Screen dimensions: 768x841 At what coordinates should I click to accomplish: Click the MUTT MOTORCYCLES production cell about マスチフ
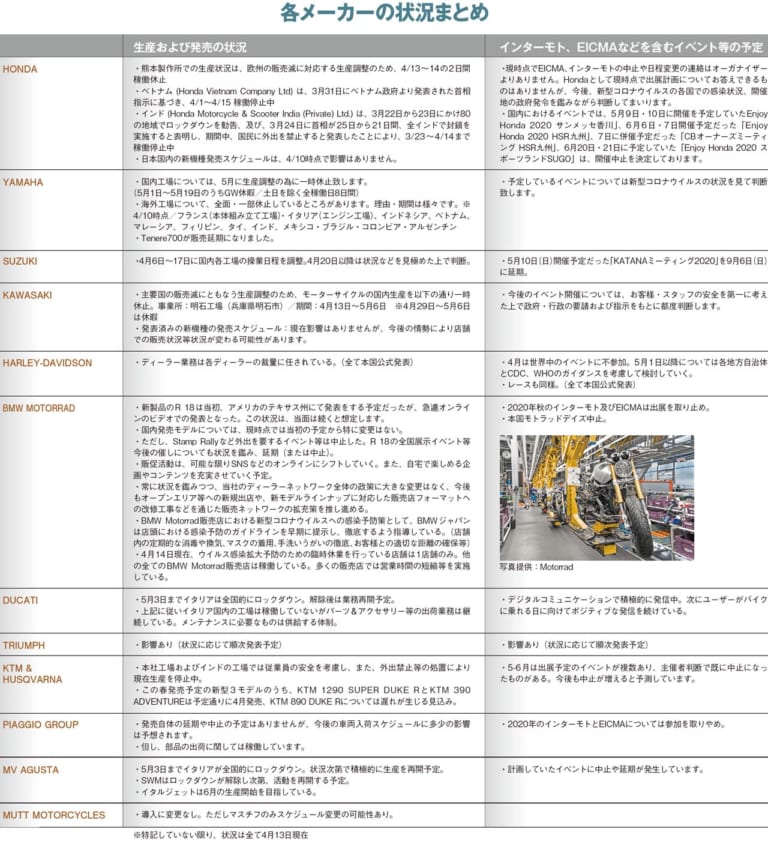[264, 815]
